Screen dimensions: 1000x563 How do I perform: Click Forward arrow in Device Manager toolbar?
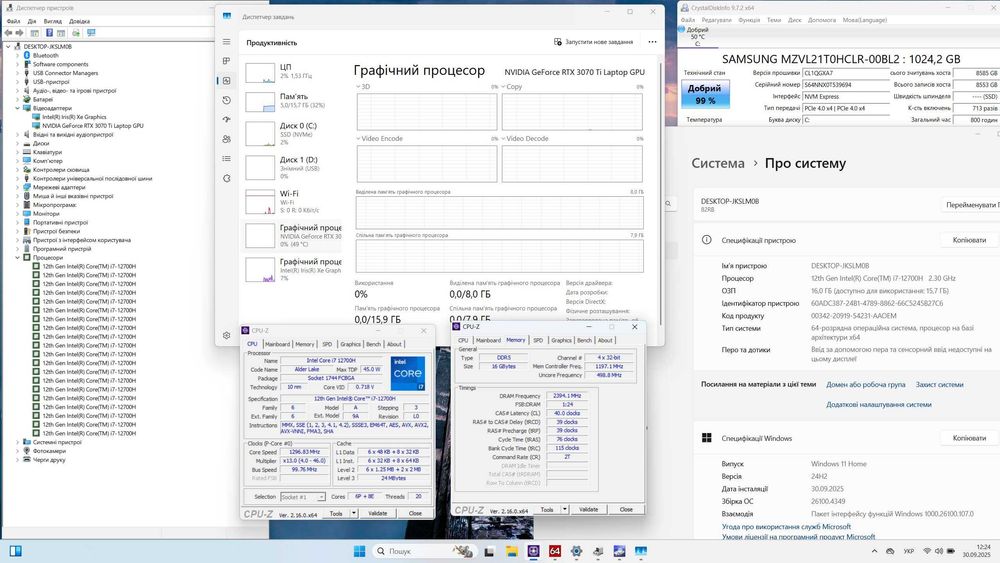tap(20, 33)
